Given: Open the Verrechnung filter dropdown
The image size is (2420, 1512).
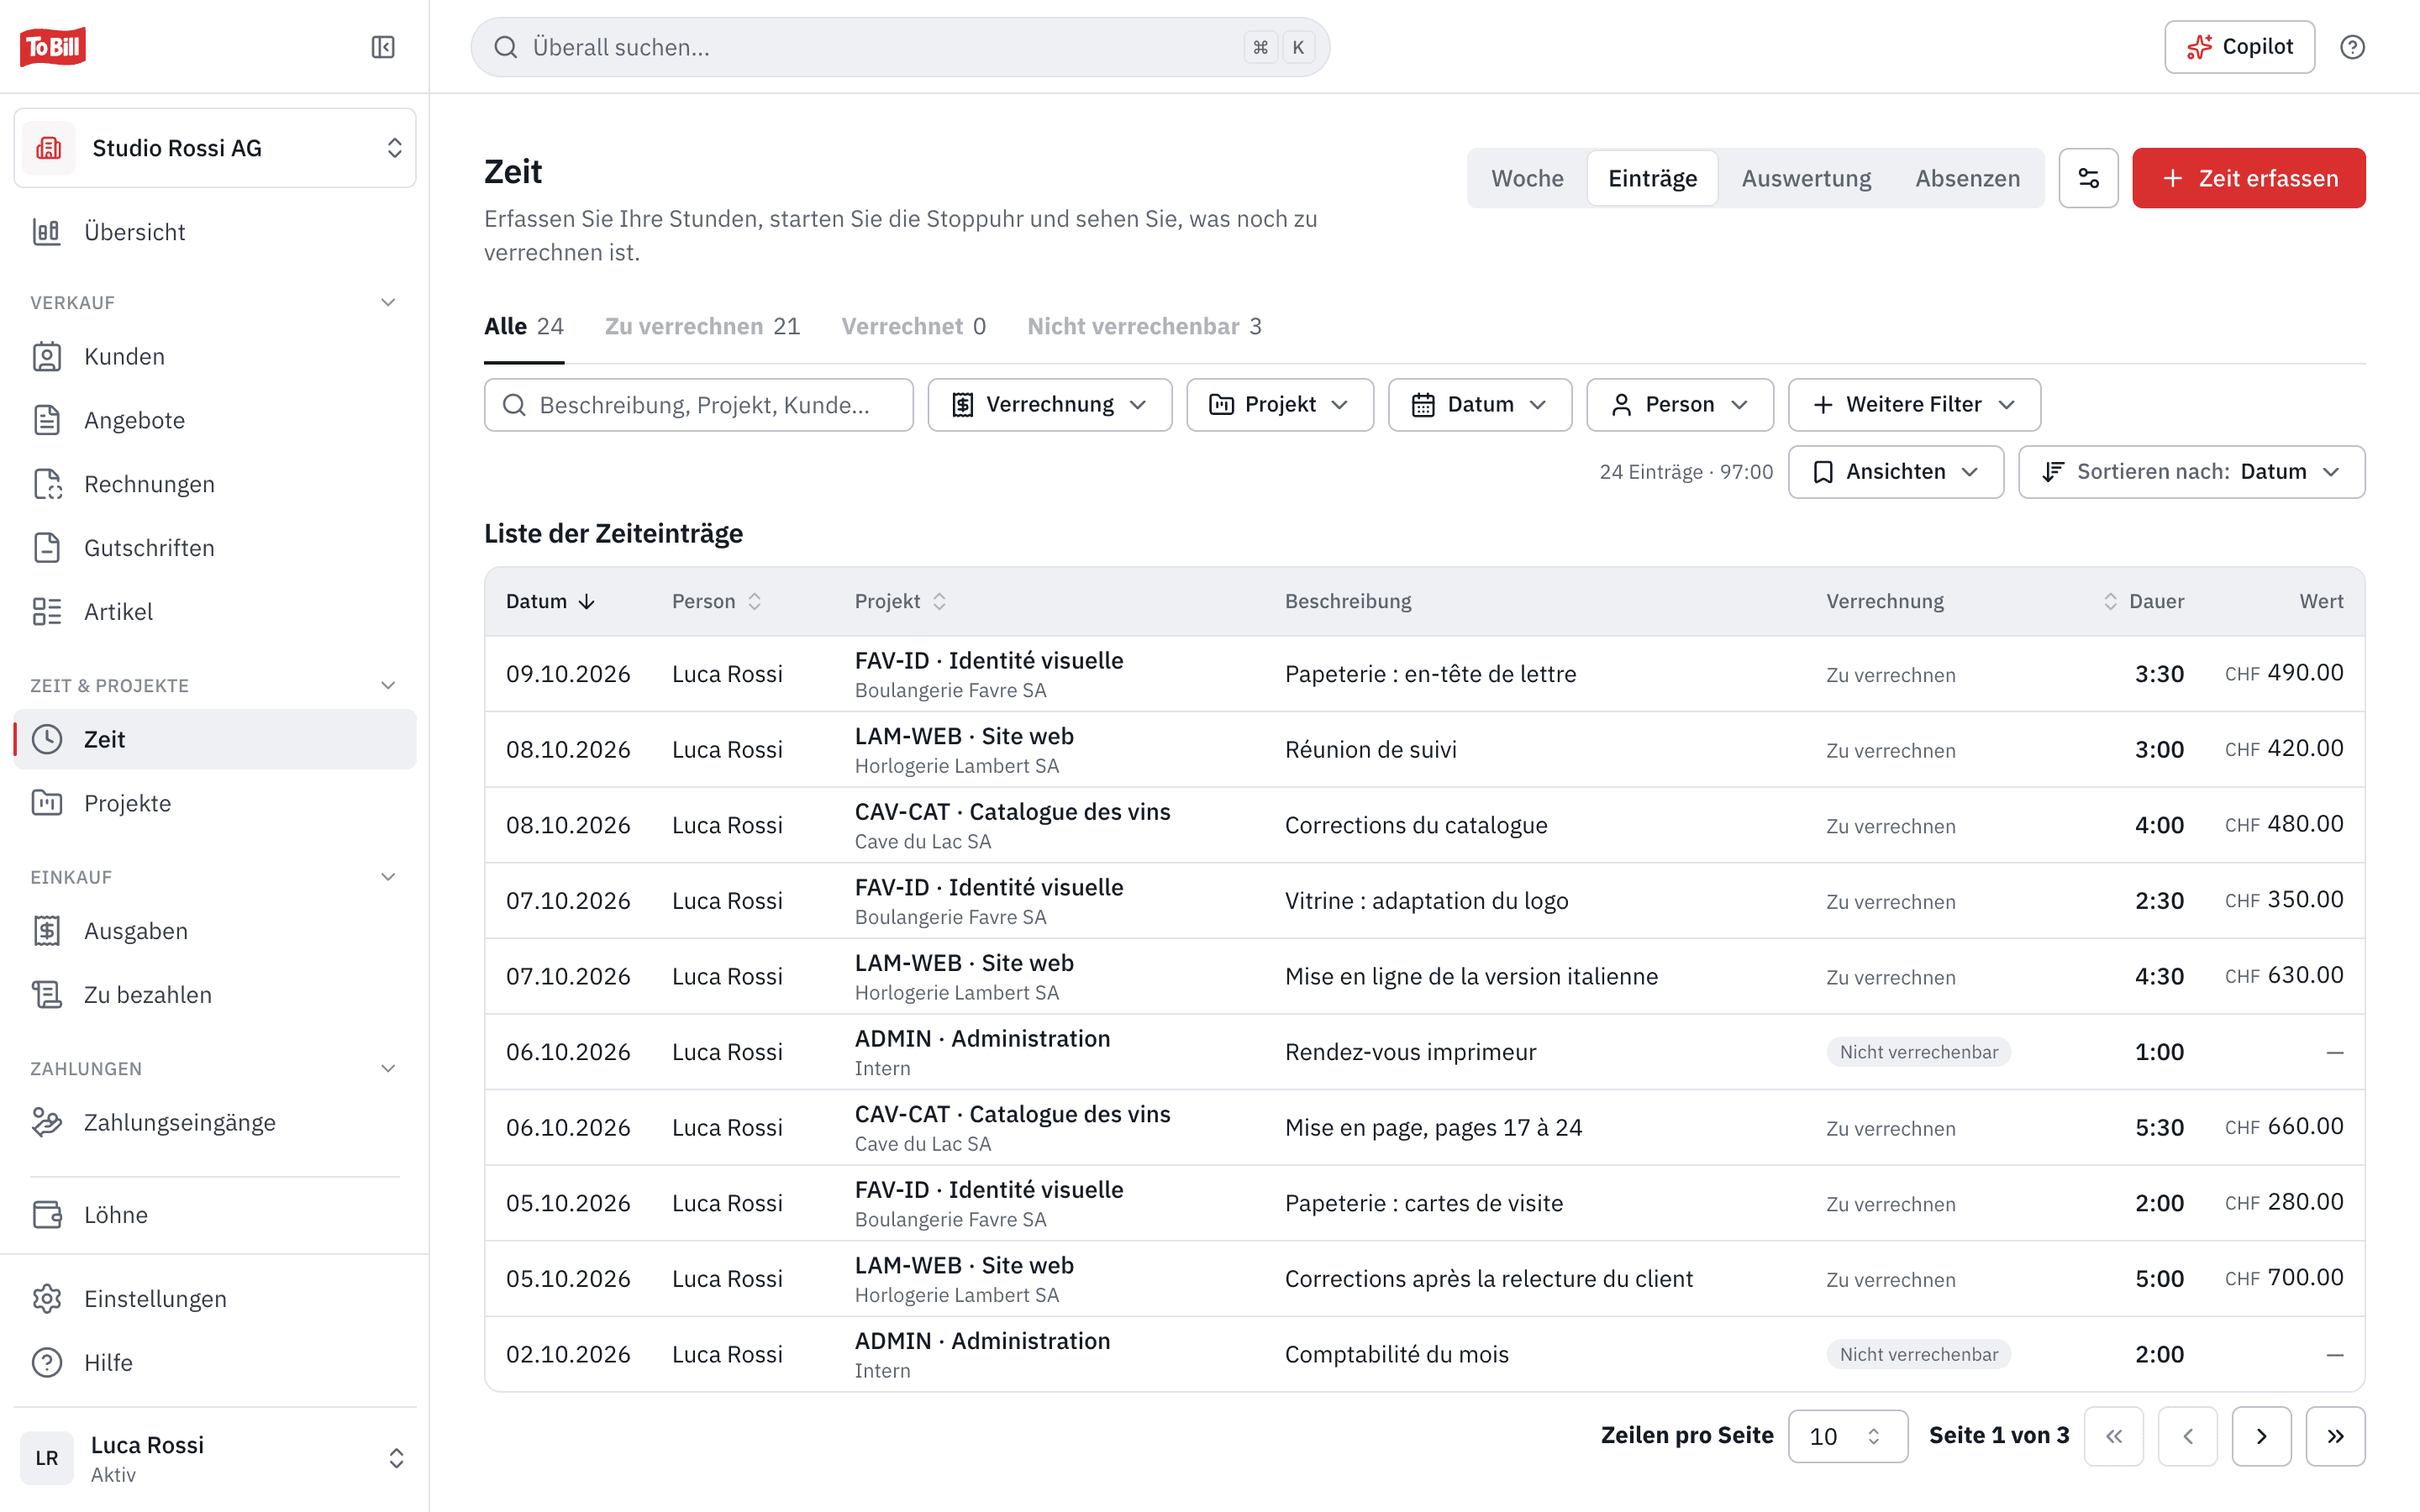Looking at the screenshot, I should (1049, 404).
